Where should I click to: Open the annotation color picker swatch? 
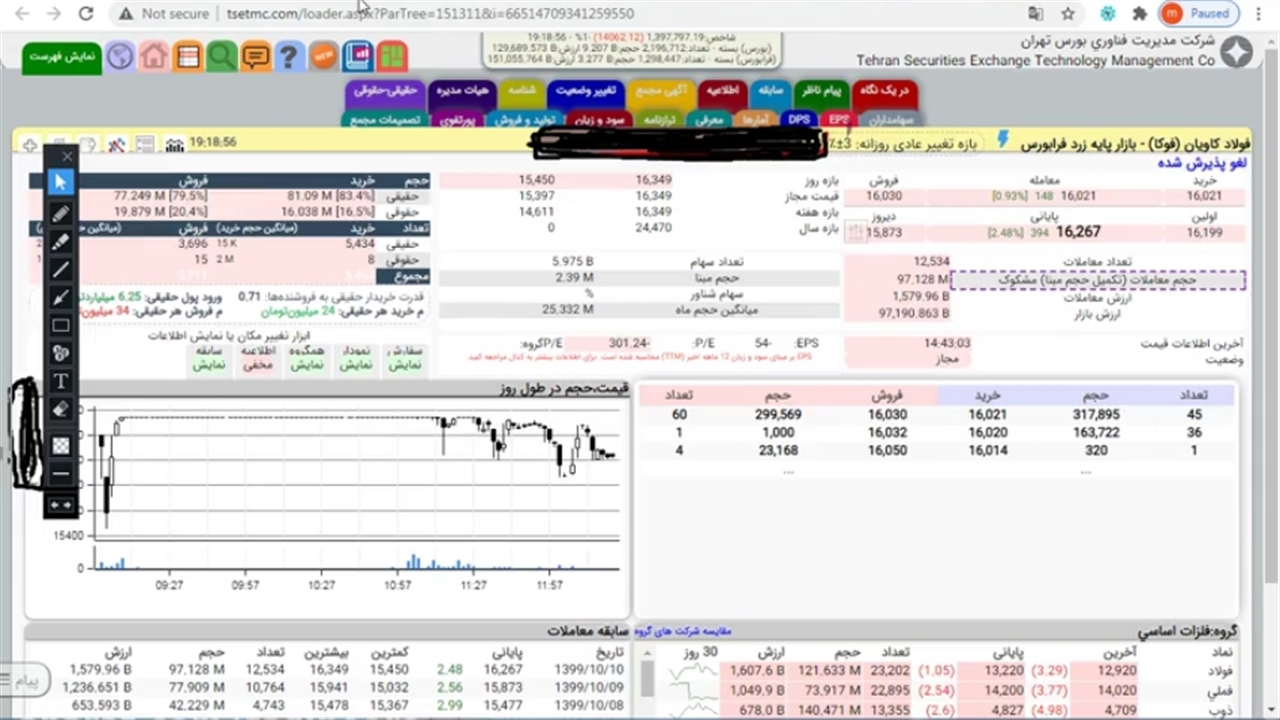tap(61, 446)
